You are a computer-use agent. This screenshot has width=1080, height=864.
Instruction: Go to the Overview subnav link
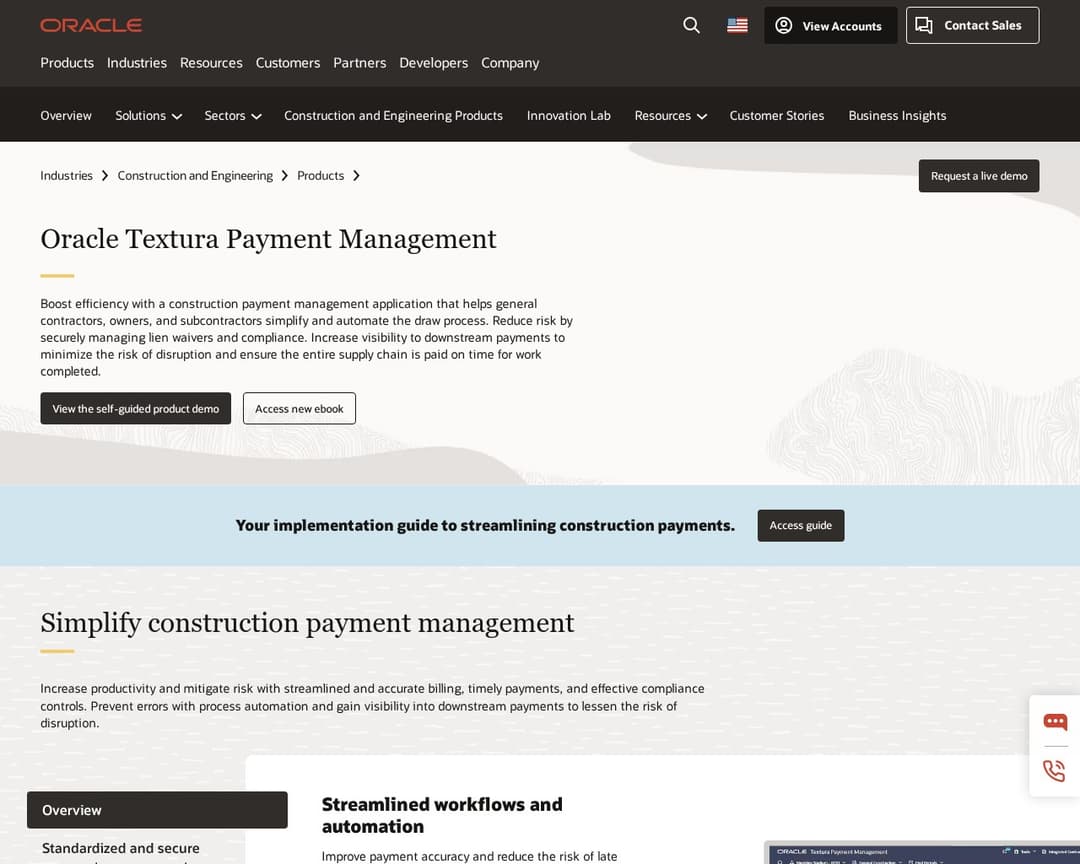pos(65,116)
